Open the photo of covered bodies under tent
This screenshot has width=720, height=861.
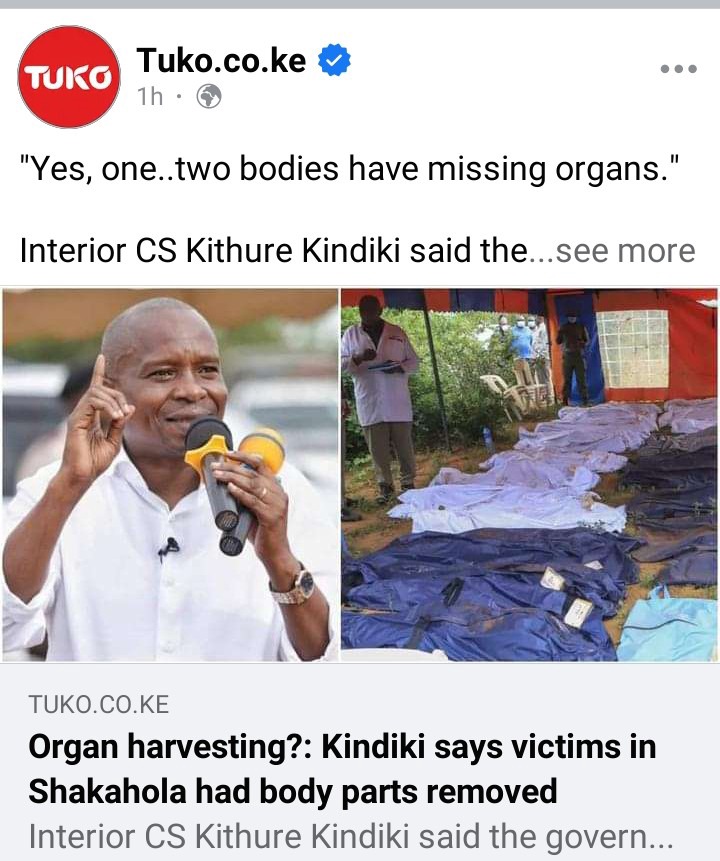coord(529,475)
